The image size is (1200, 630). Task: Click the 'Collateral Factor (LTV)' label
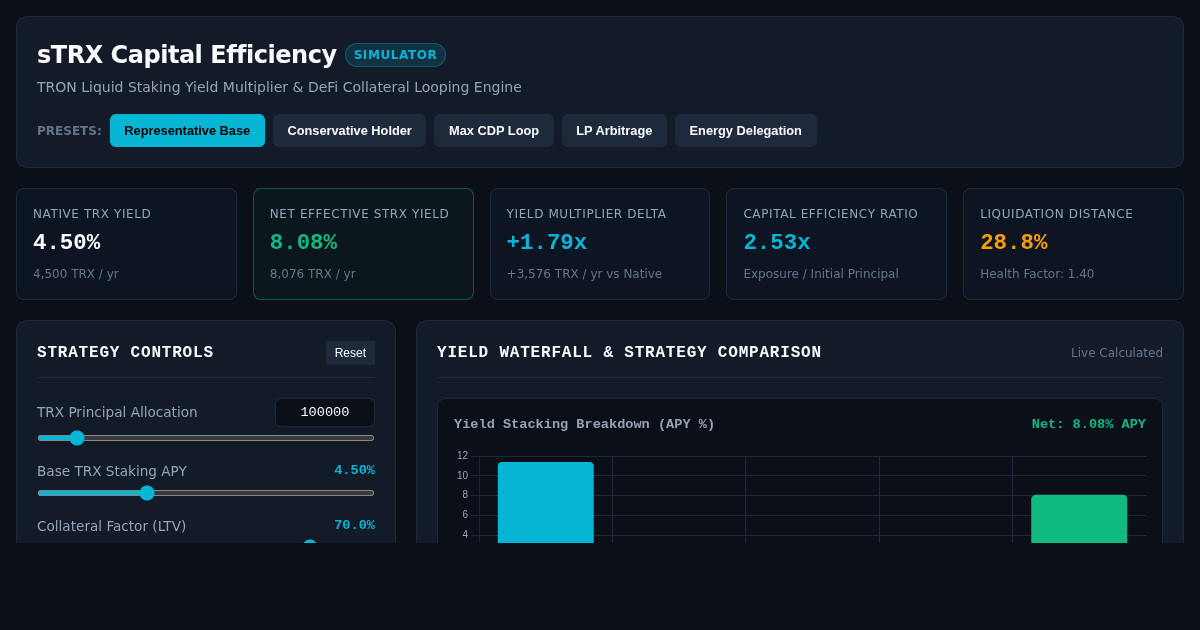click(111, 526)
